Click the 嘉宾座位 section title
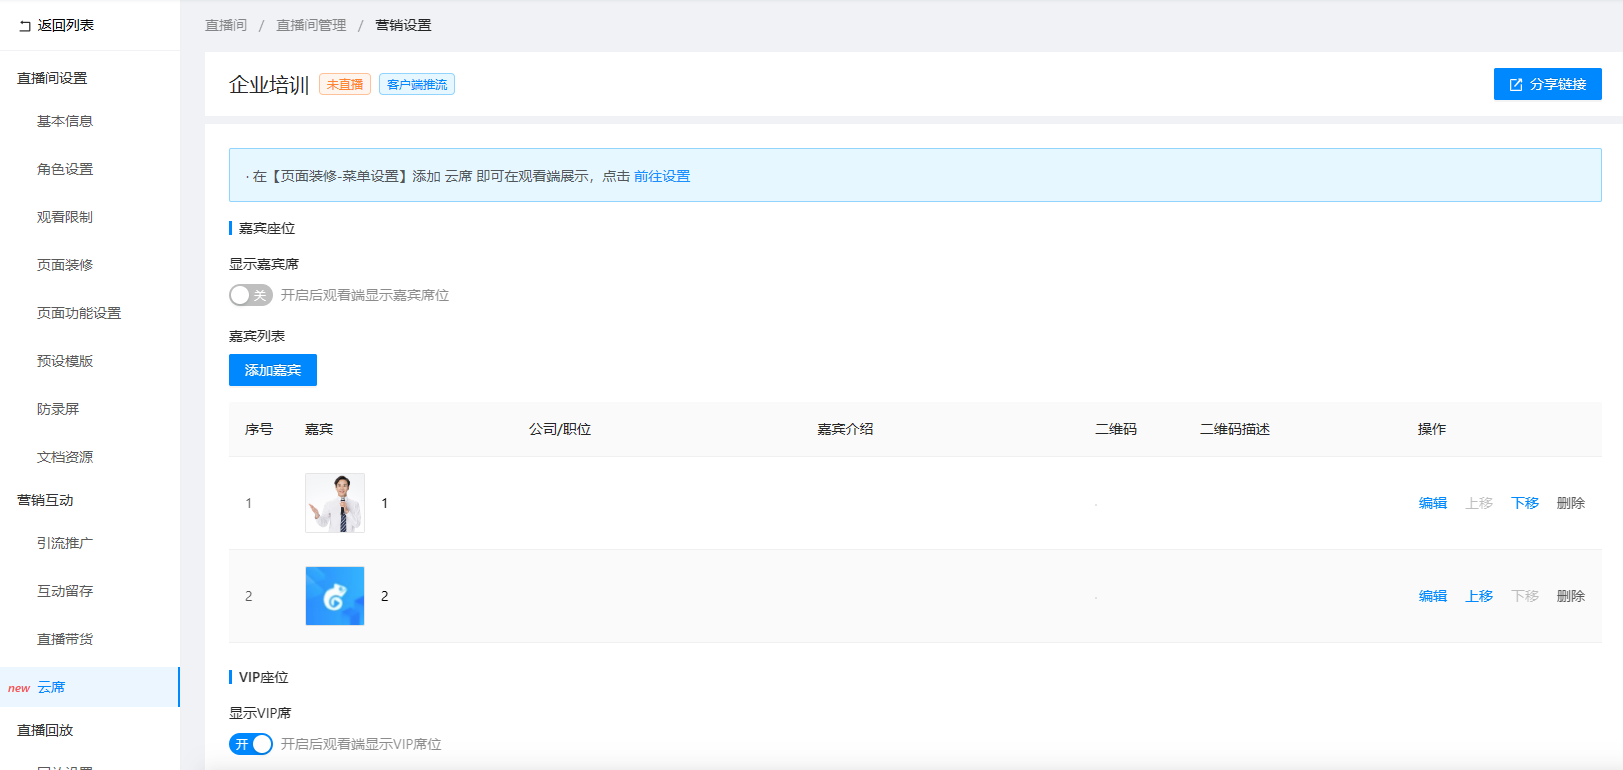This screenshot has height=770, width=1623. tap(267, 228)
